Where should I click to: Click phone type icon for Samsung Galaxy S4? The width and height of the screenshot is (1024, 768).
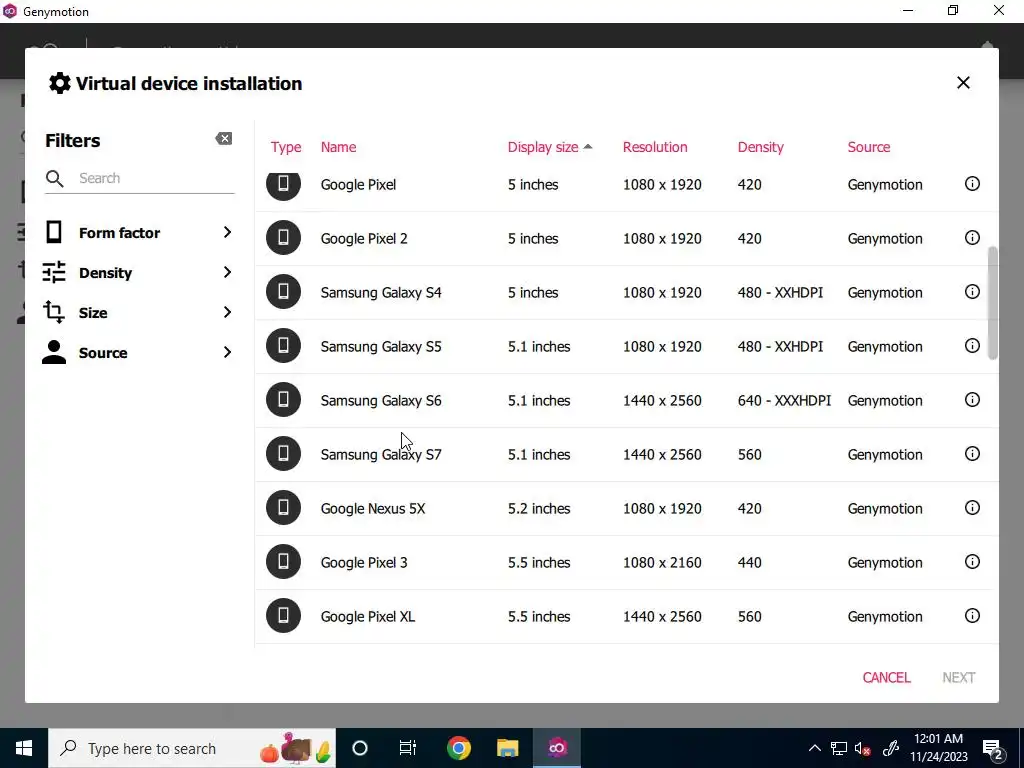click(283, 292)
